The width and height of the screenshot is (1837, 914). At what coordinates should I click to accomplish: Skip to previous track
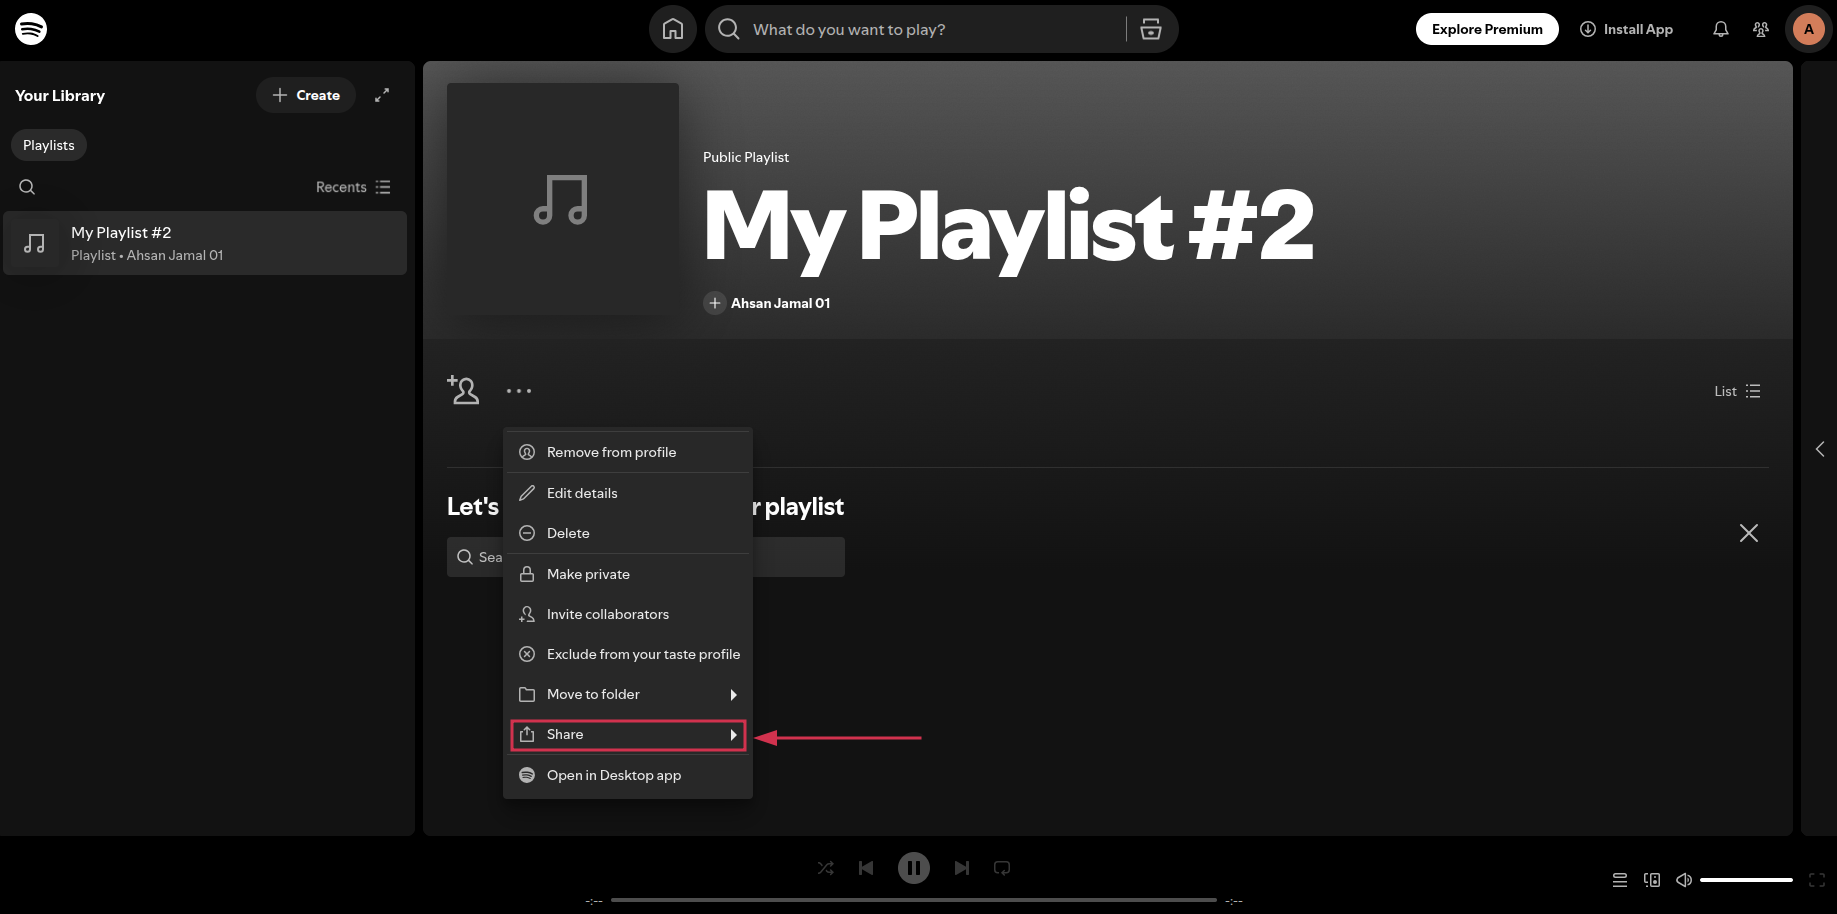click(x=866, y=868)
